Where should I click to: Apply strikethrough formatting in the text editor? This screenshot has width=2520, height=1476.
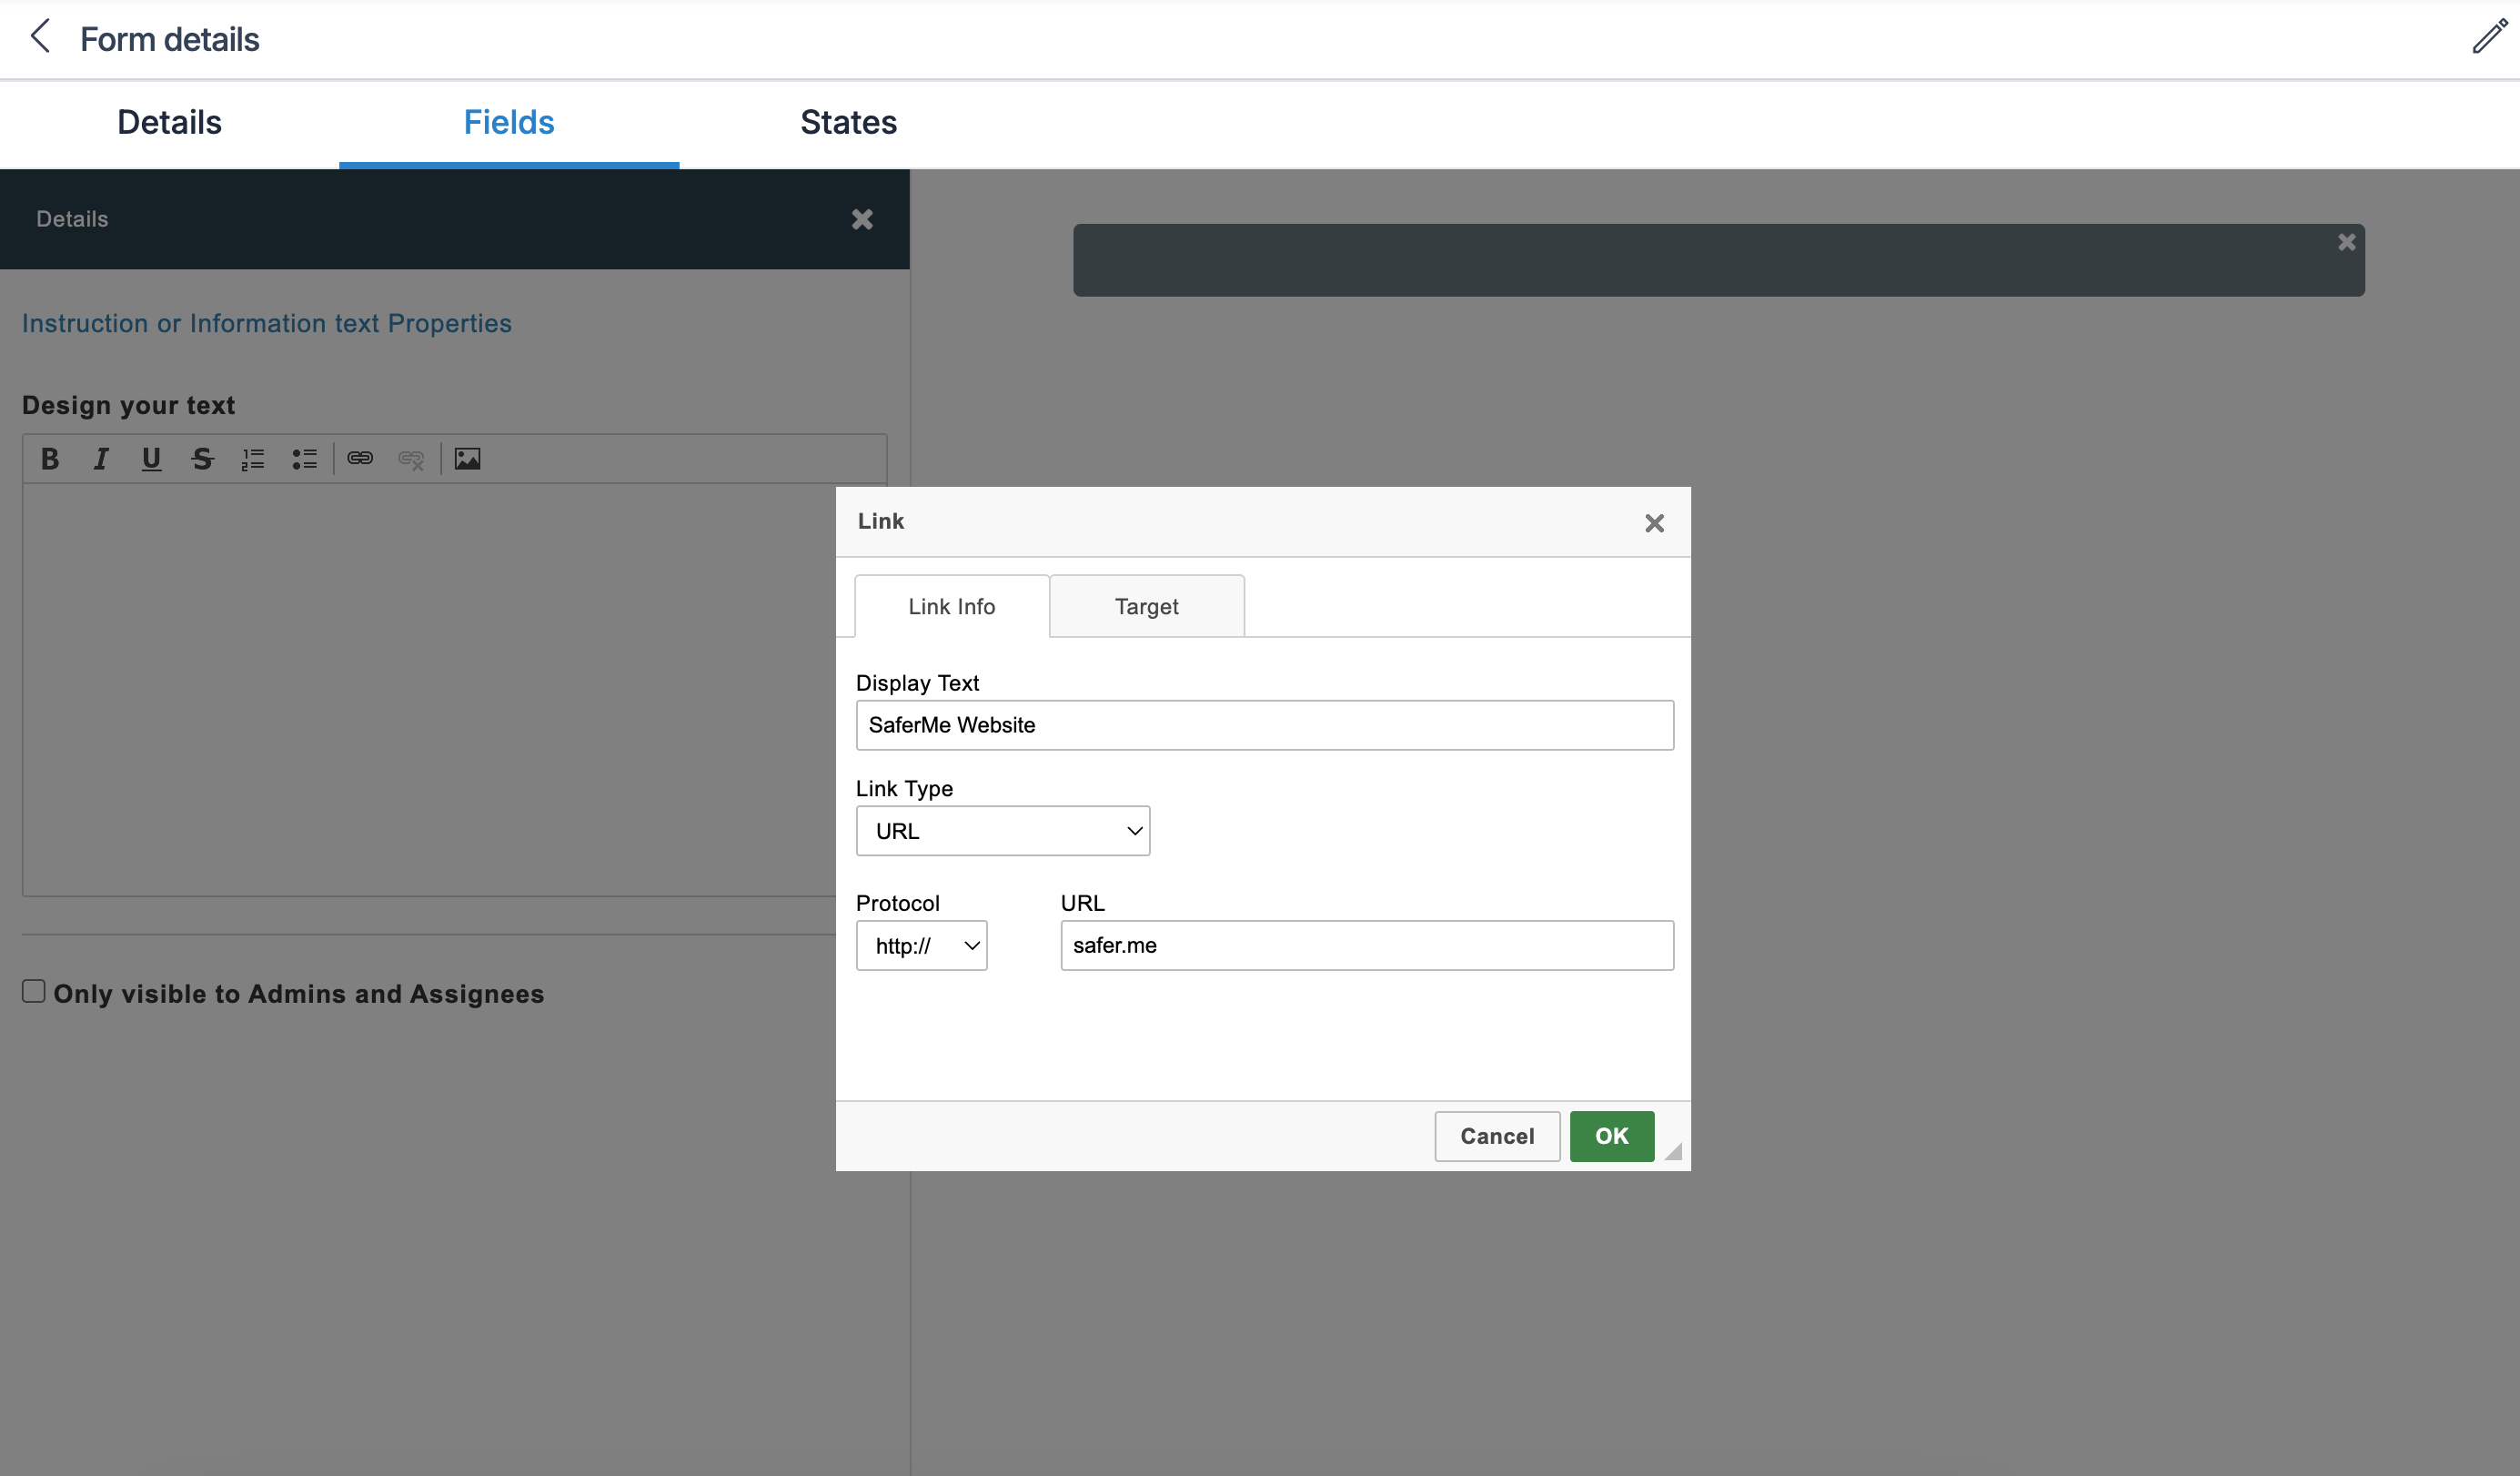coord(202,458)
